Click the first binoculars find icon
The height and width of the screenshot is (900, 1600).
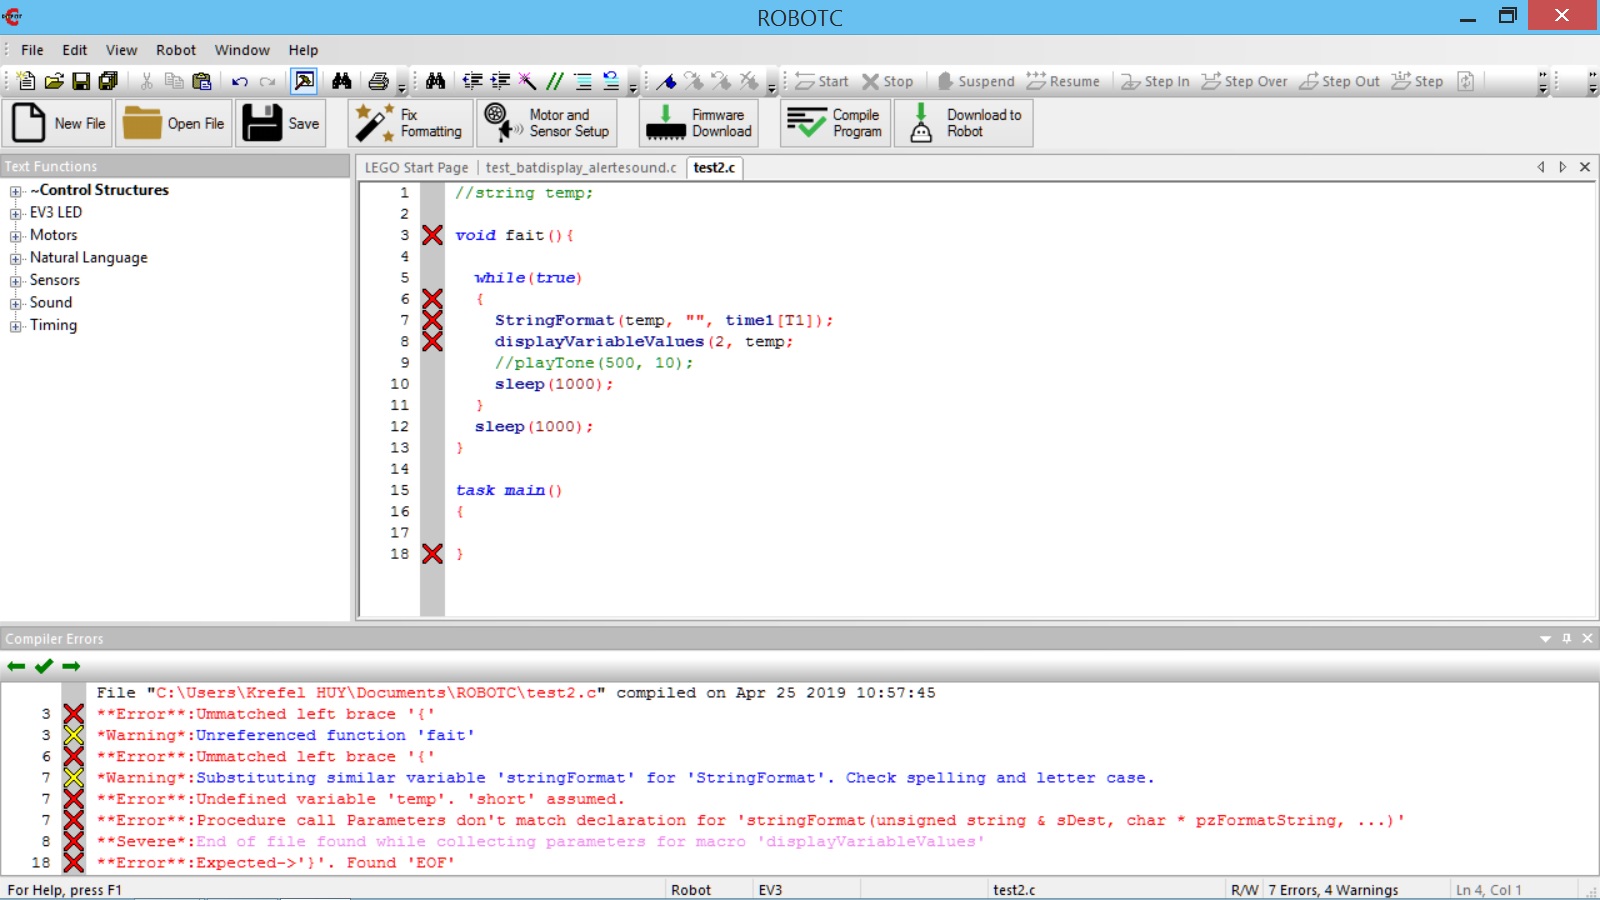pyautogui.click(x=342, y=81)
